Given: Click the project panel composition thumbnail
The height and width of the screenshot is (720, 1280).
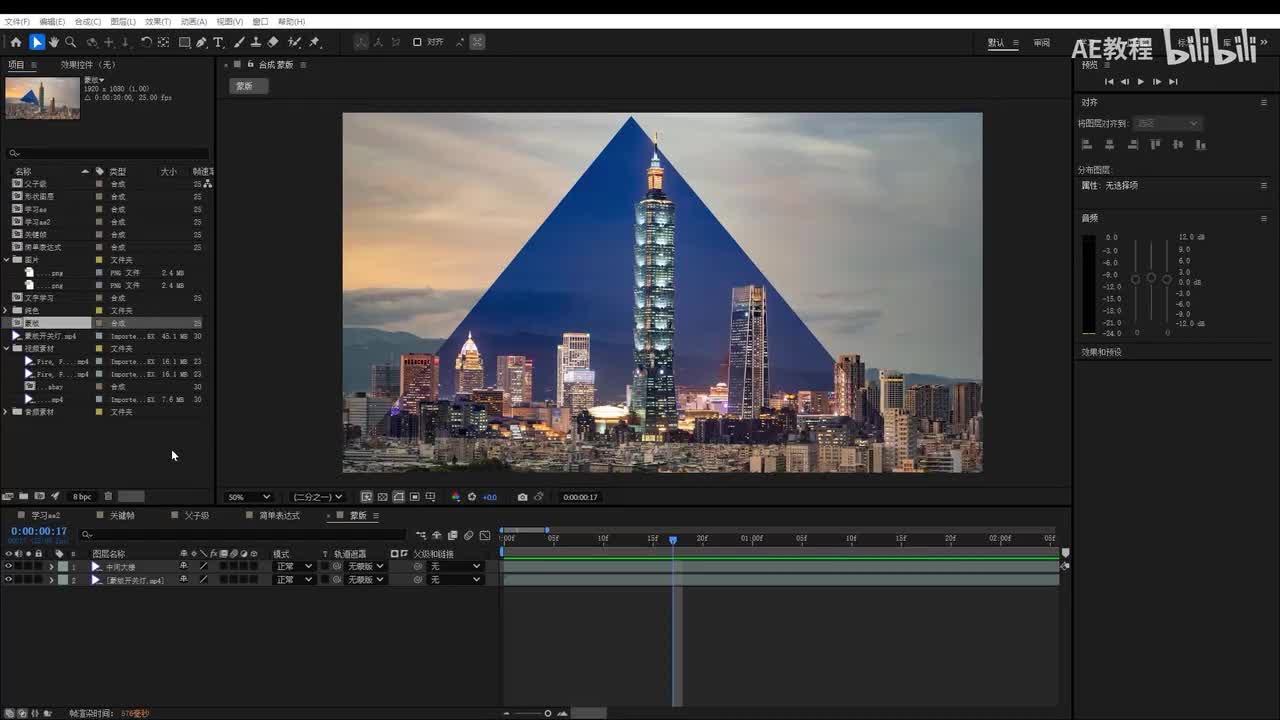Looking at the screenshot, I should click(x=42, y=98).
